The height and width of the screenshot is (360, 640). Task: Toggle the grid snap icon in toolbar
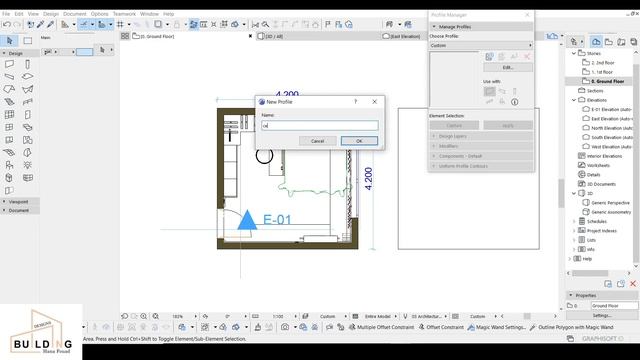point(120,24)
